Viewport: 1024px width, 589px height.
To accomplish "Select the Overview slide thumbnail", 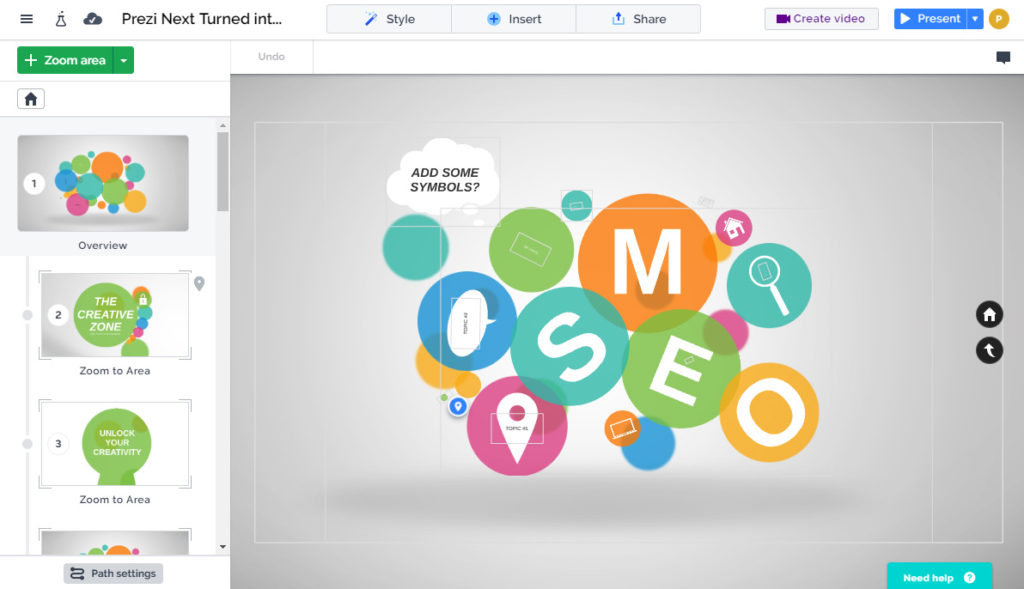I will click(103, 183).
